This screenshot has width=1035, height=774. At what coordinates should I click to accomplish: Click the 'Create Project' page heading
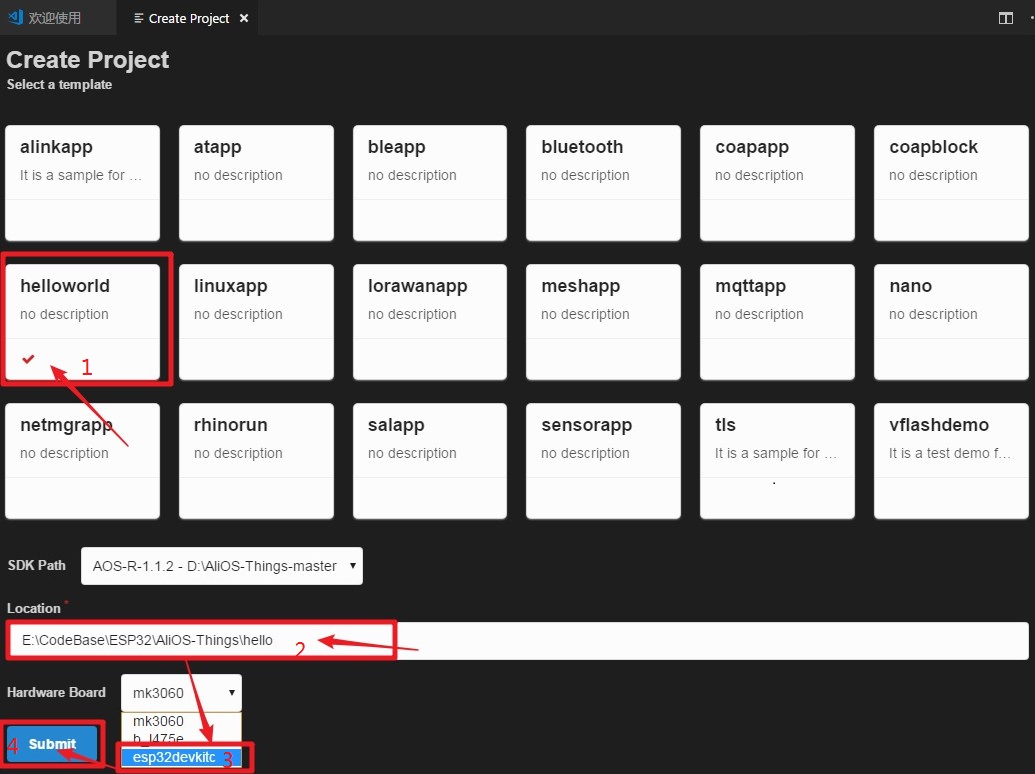pyautogui.click(x=88, y=60)
